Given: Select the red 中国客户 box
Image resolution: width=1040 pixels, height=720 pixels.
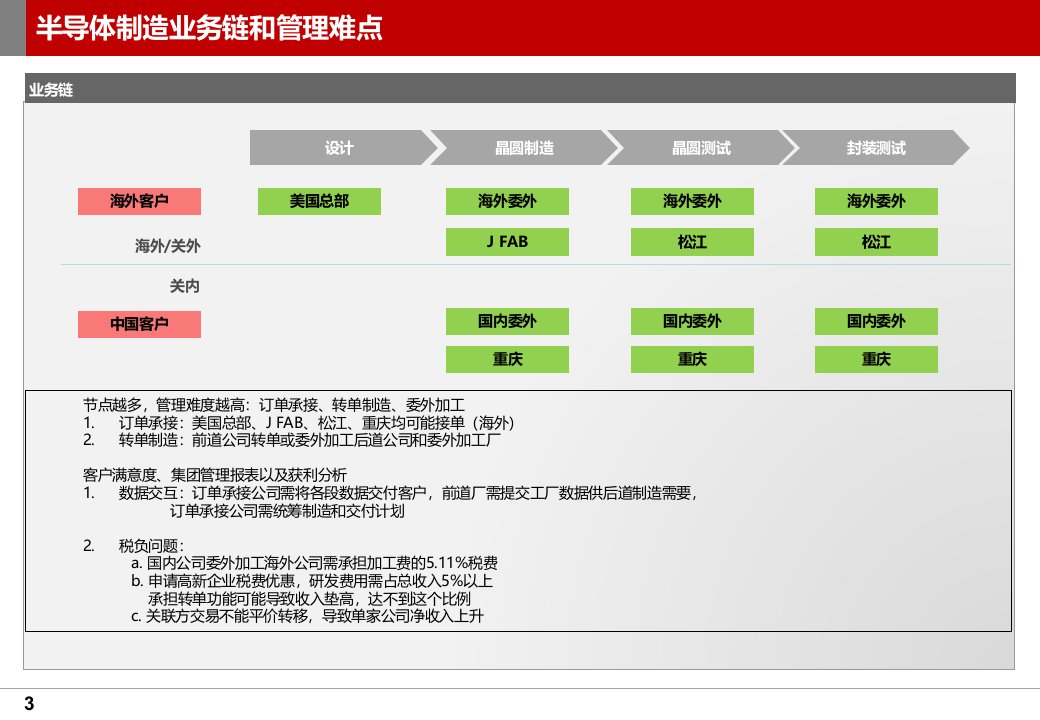Looking at the screenshot, I should point(140,324).
